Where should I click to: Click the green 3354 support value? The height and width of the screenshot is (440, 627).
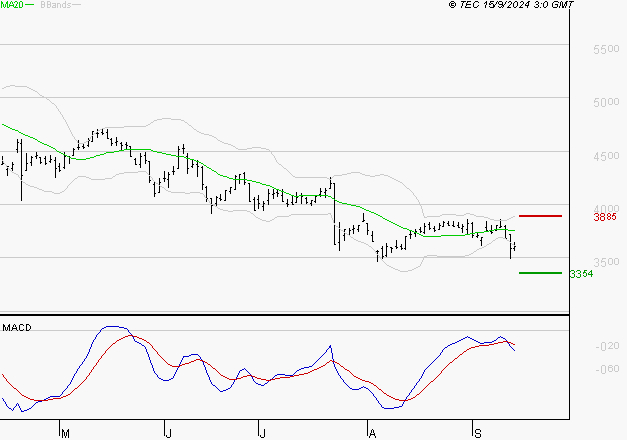tap(581, 274)
